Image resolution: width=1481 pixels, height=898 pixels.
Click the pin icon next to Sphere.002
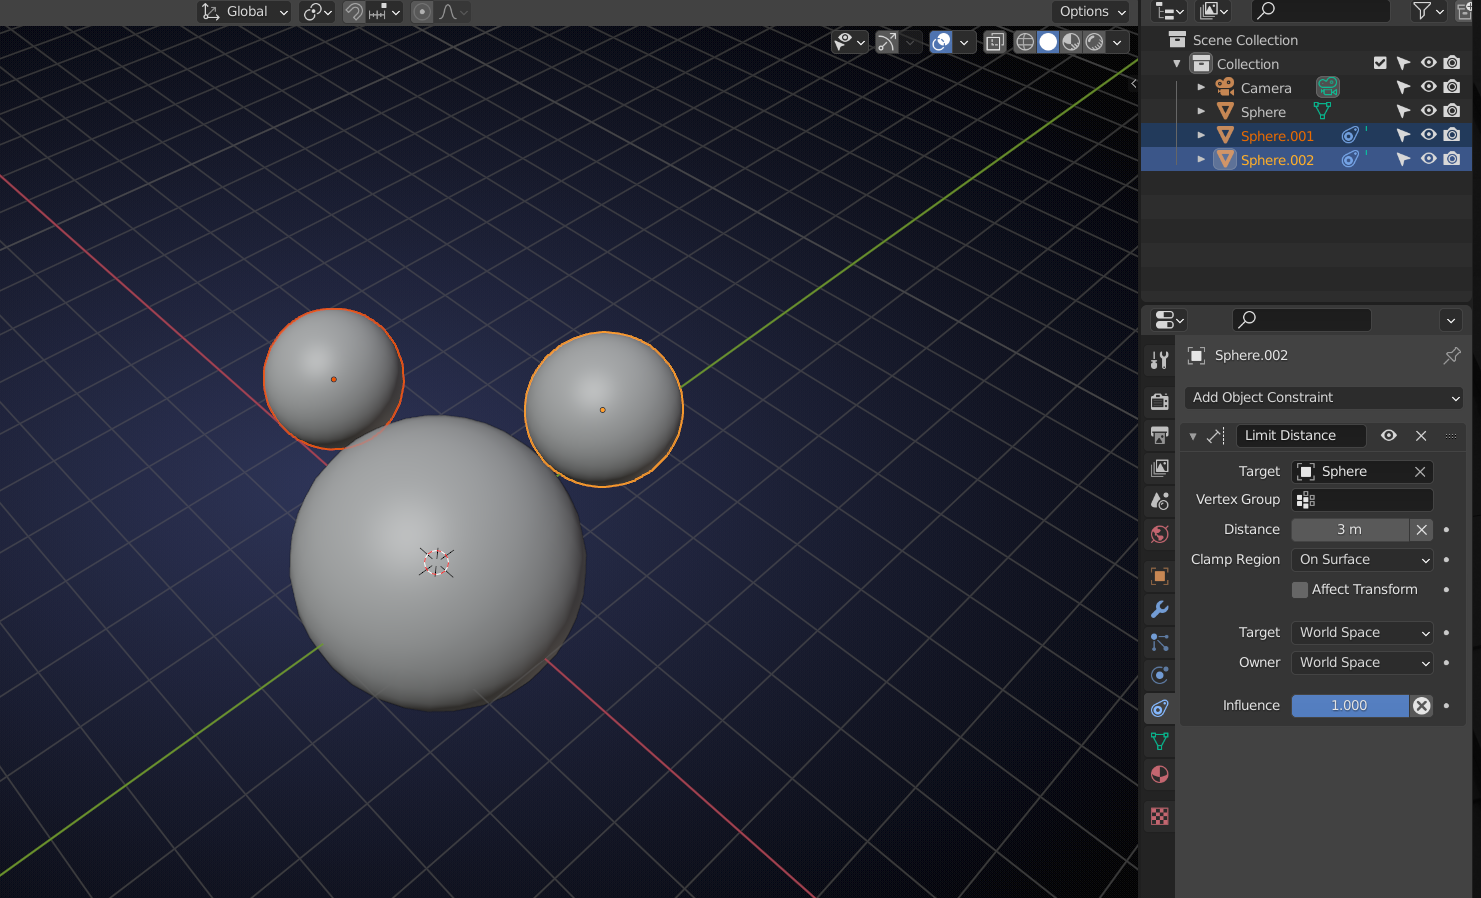pyautogui.click(x=1452, y=355)
